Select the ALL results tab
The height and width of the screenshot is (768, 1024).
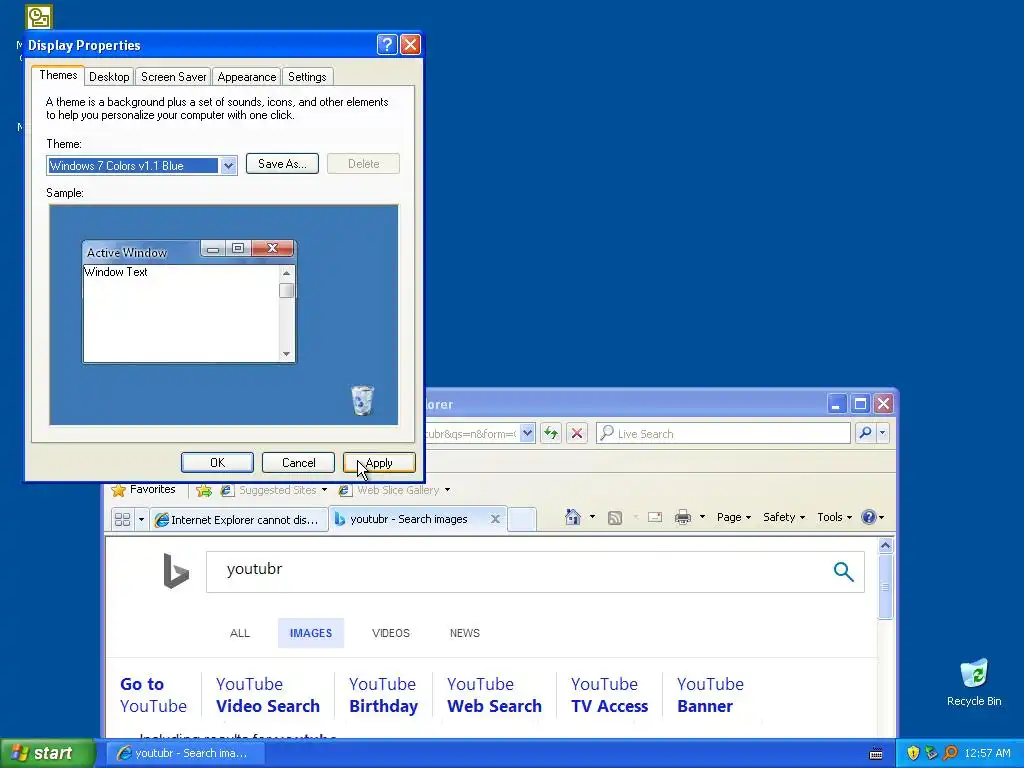tap(240, 633)
